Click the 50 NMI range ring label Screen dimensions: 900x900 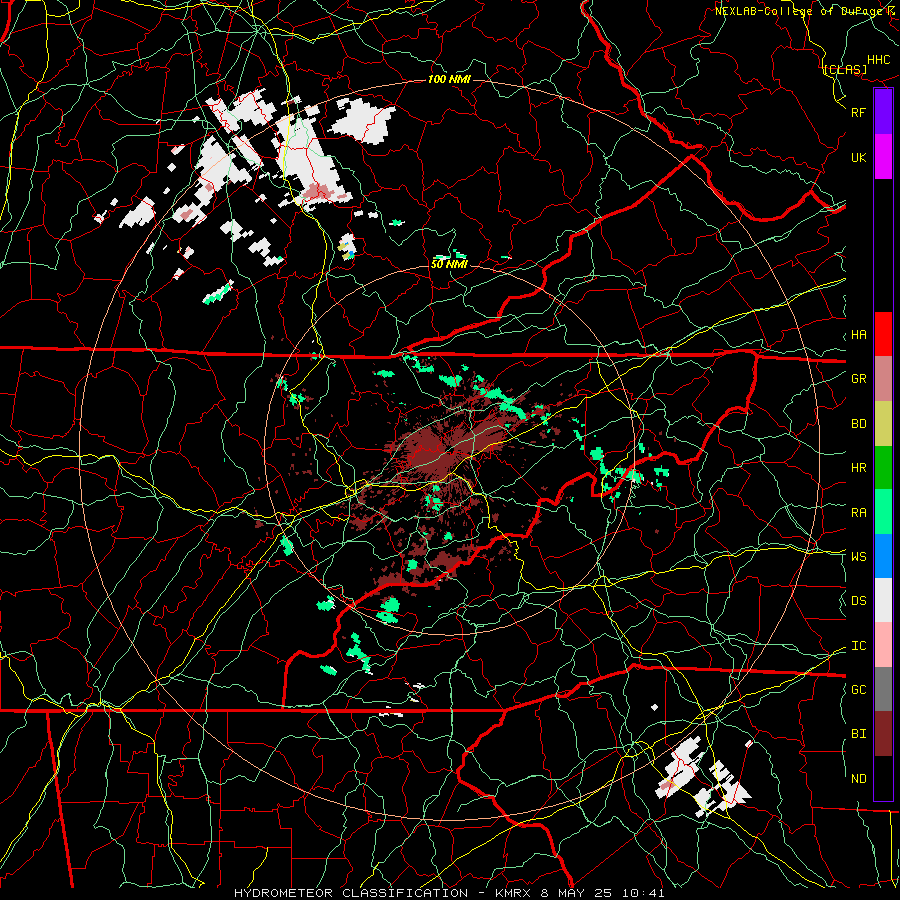pos(449,265)
